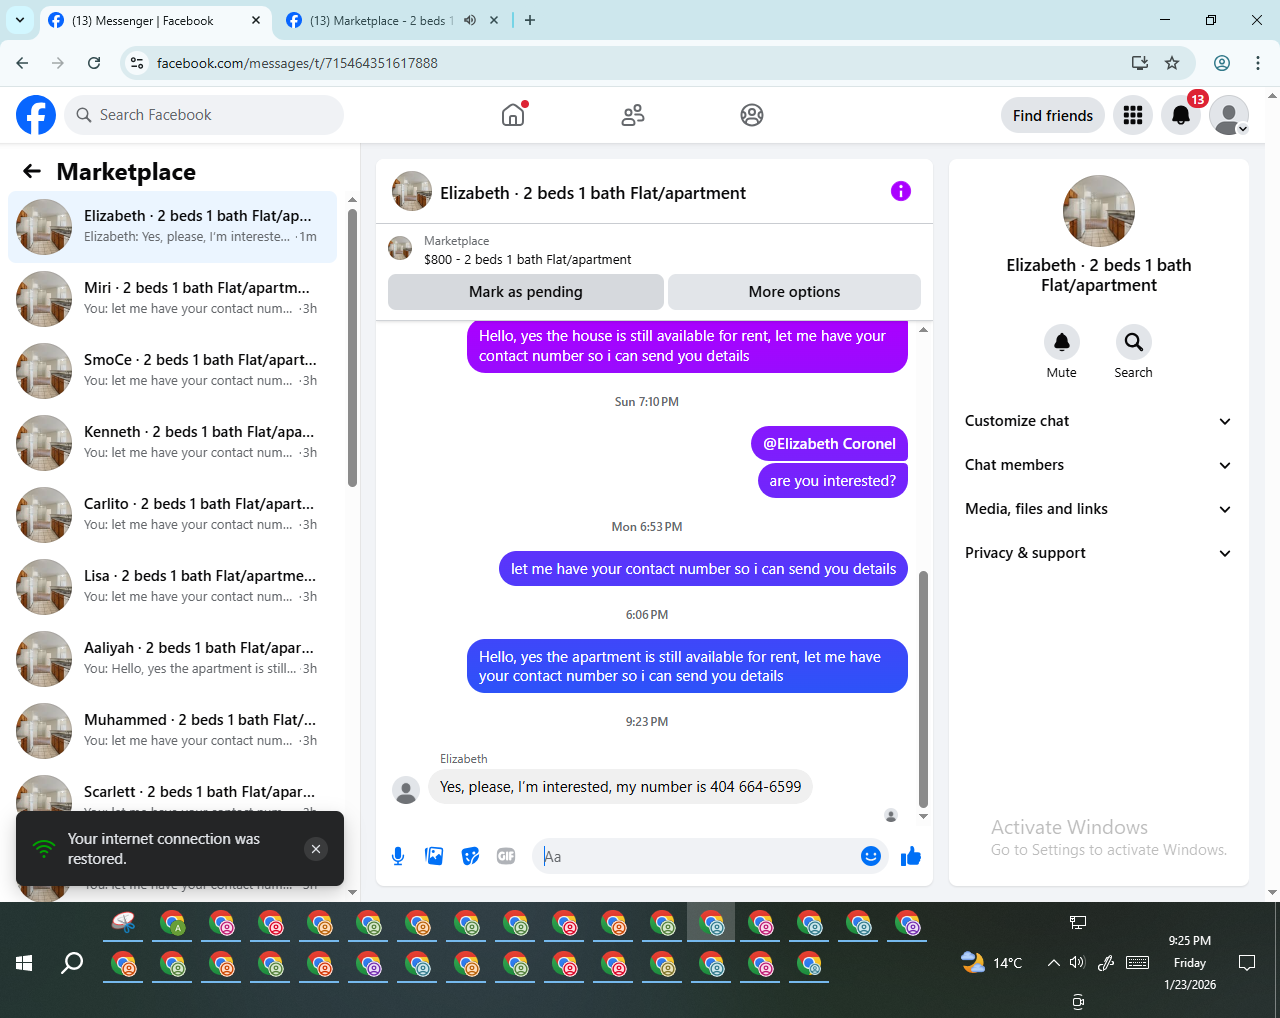
Task: Dismiss the internet connection restored notice
Action: (x=316, y=849)
